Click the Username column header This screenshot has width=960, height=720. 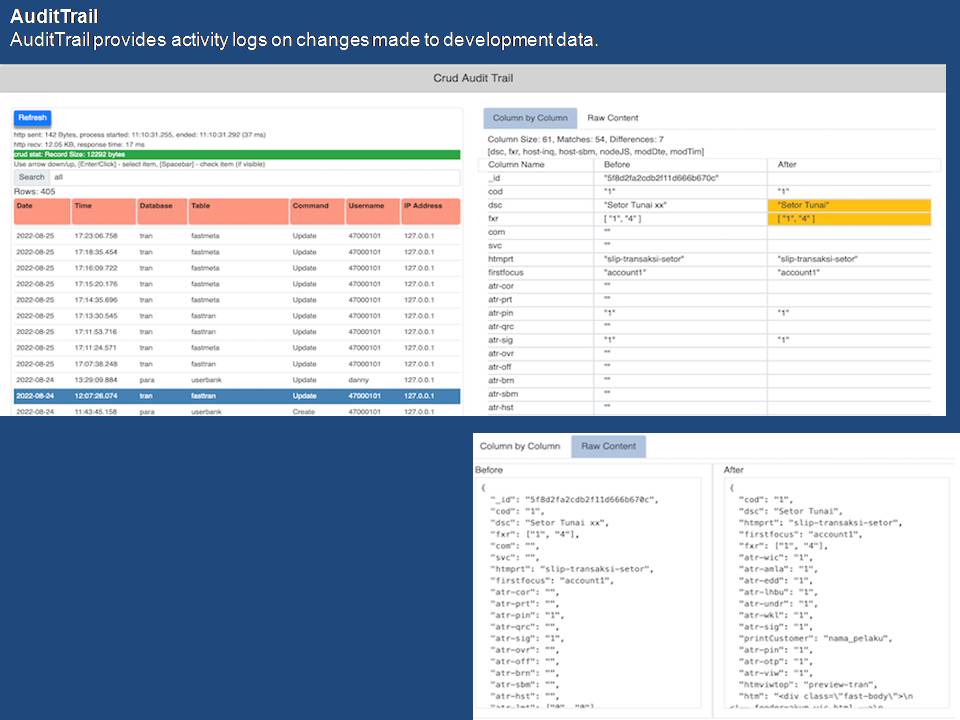point(371,211)
